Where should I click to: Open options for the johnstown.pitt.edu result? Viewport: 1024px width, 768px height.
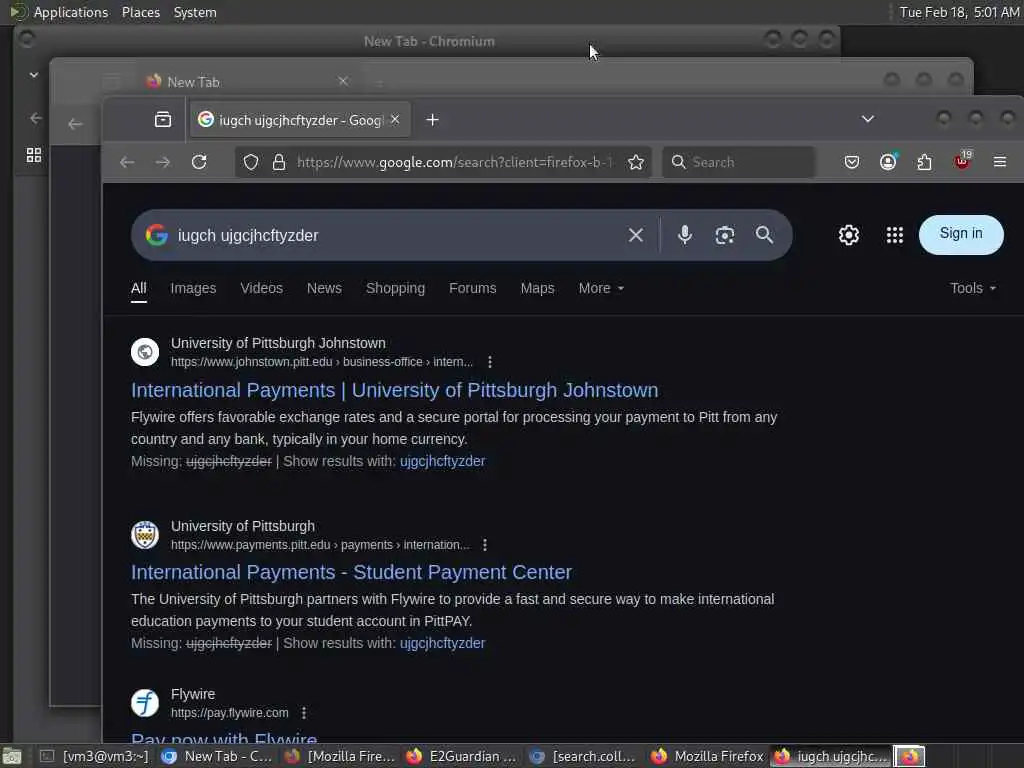490,362
